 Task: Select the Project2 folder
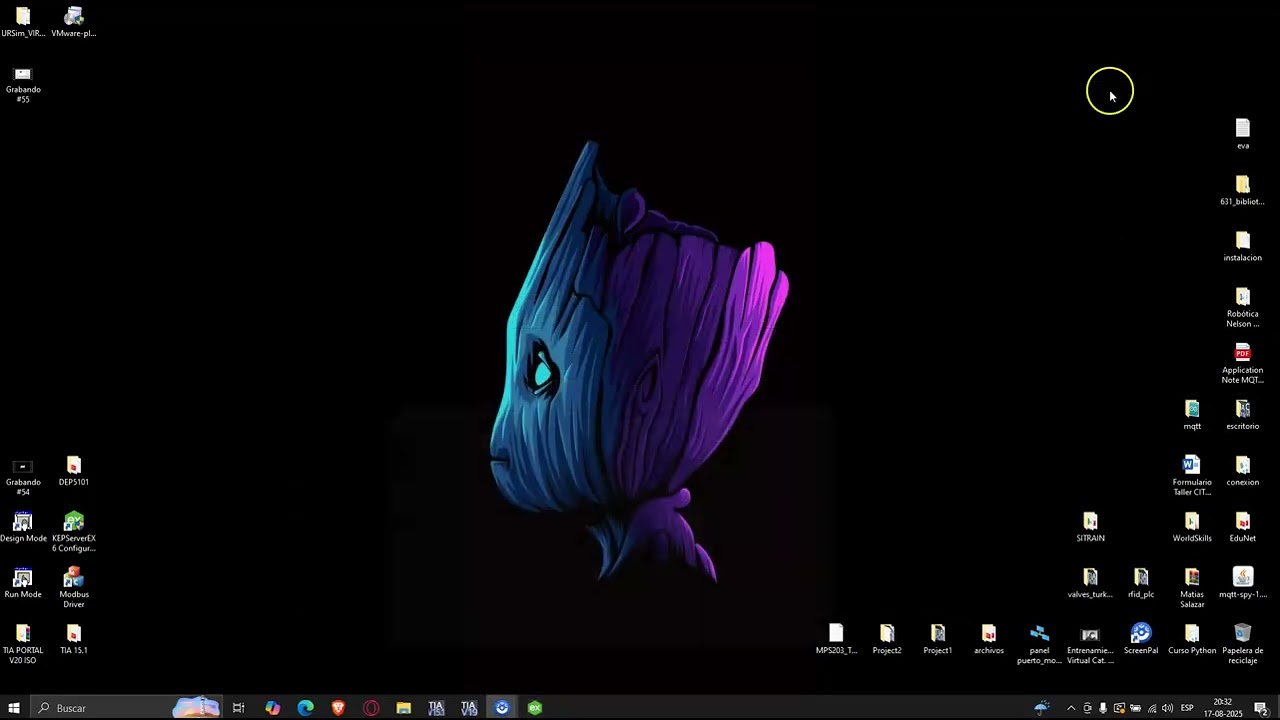click(x=887, y=640)
